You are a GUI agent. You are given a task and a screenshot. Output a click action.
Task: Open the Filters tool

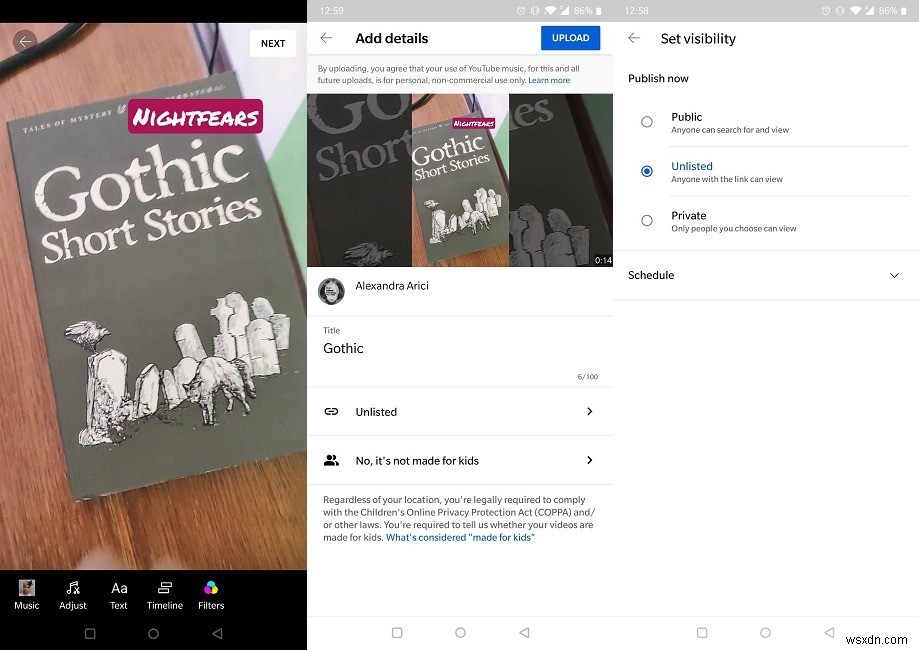click(211, 595)
